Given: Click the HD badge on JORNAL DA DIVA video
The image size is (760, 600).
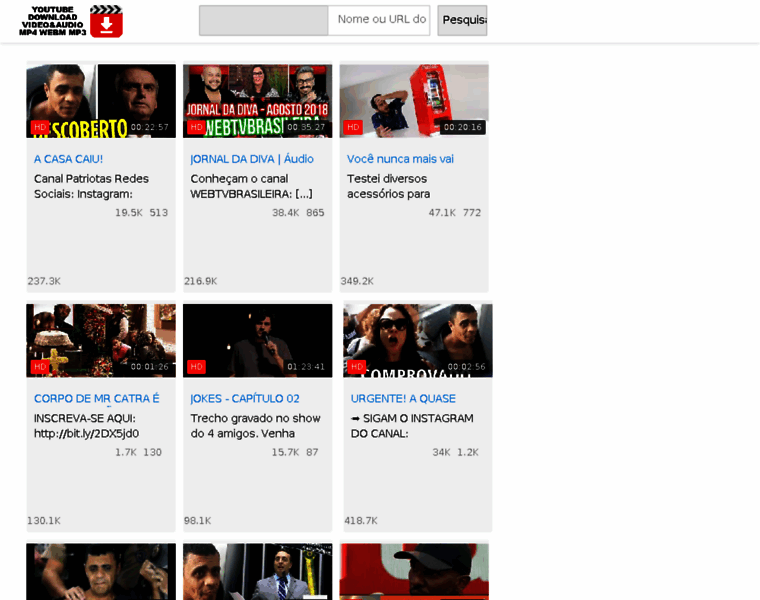Looking at the screenshot, I should point(196,127).
